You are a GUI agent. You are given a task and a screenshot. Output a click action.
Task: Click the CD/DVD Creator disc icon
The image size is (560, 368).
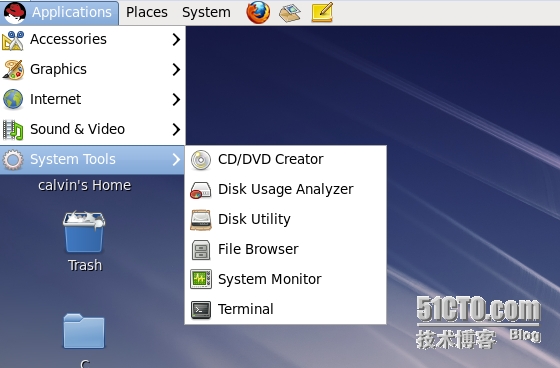(x=201, y=160)
